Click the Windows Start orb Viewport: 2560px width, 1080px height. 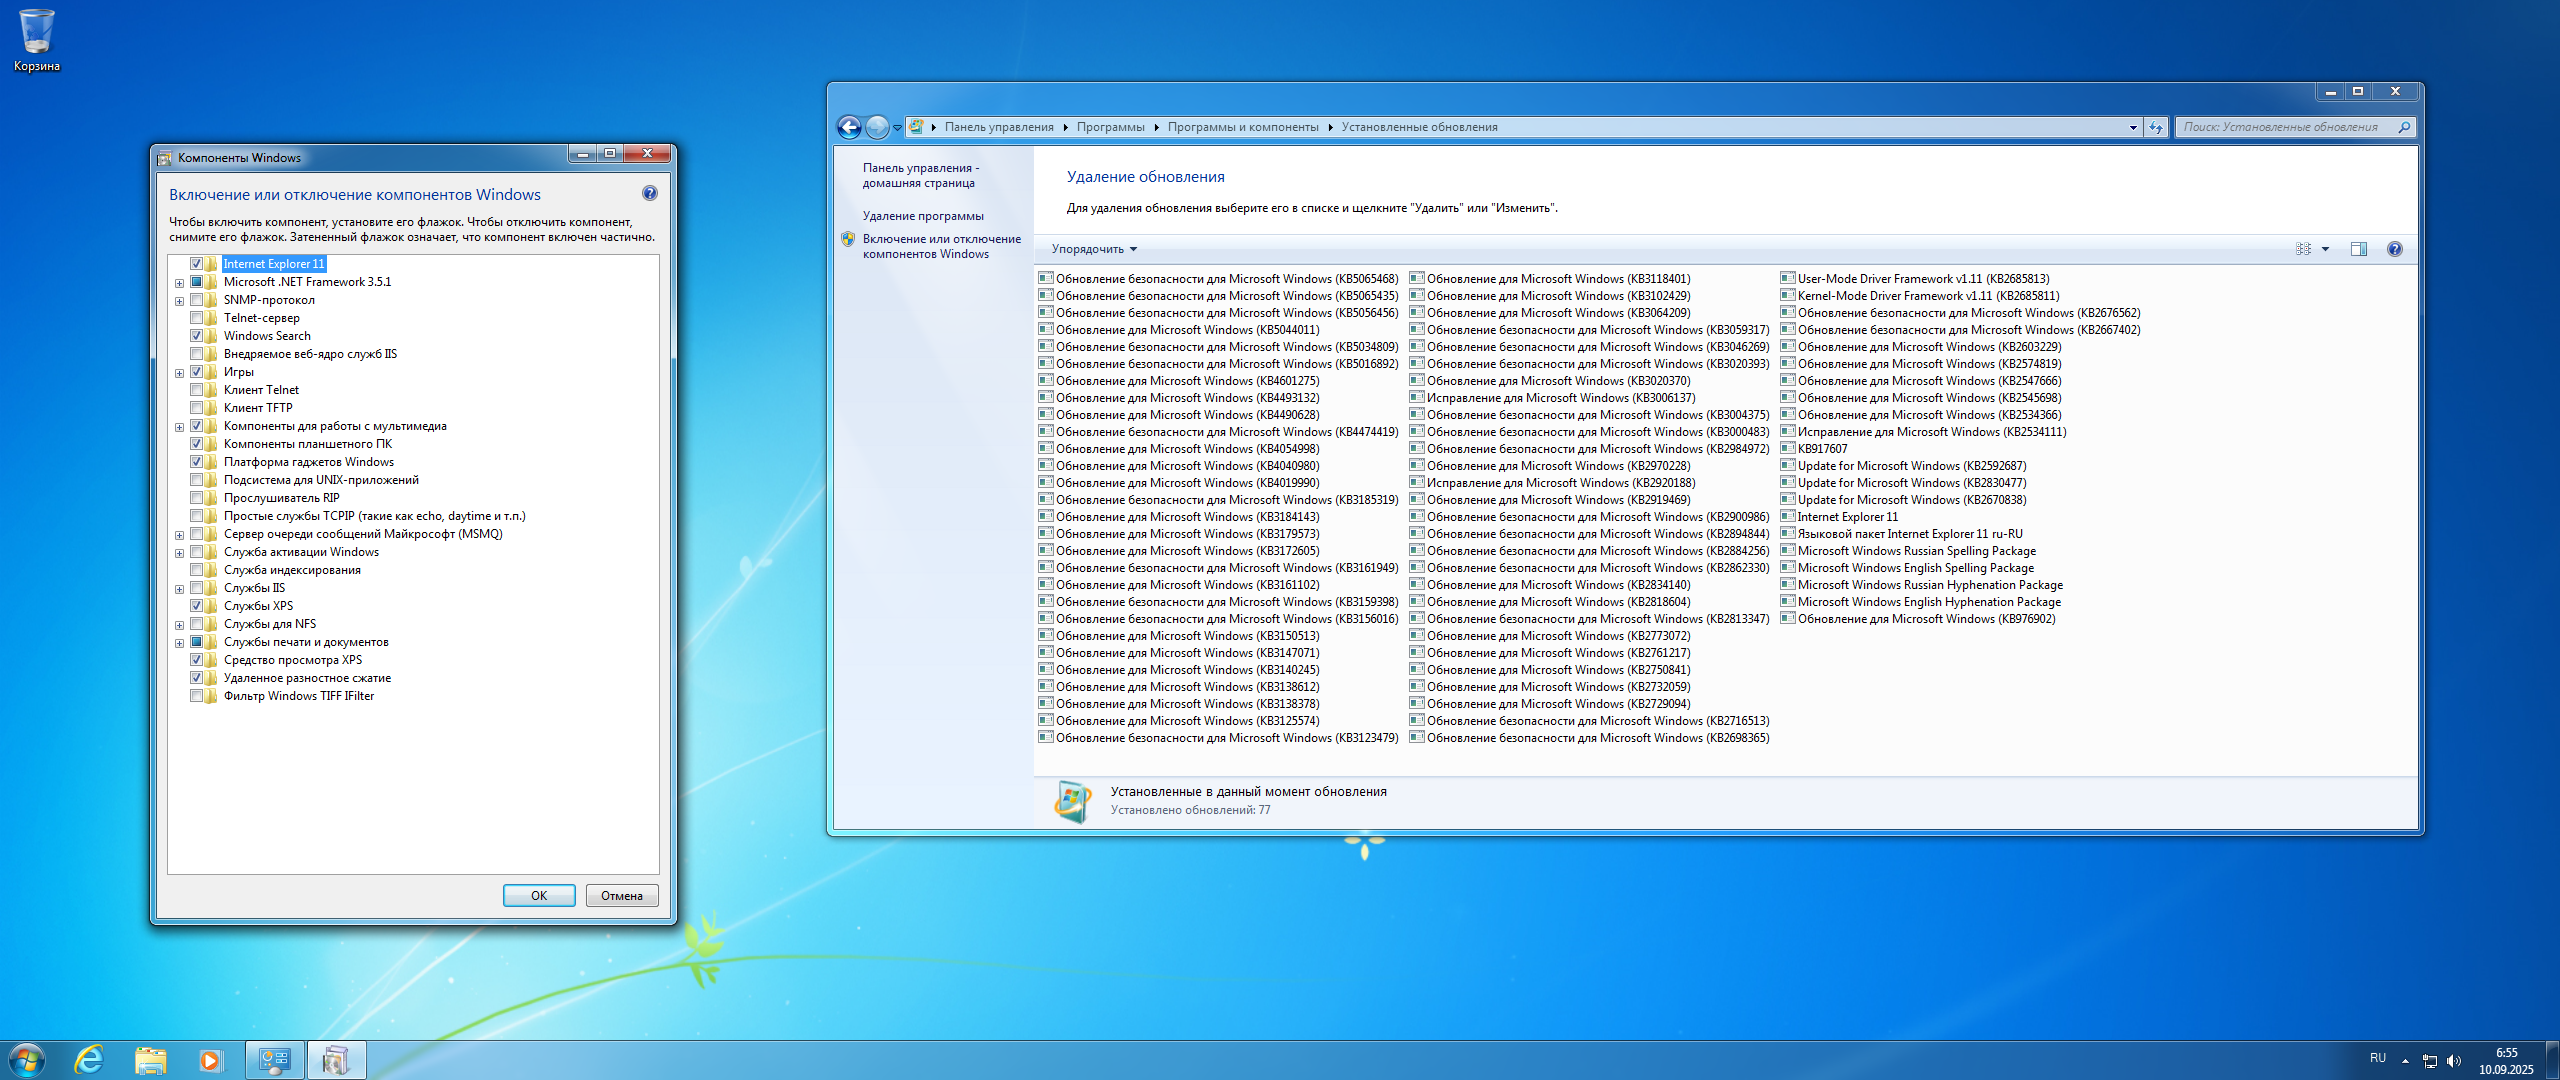coord(26,1060)
